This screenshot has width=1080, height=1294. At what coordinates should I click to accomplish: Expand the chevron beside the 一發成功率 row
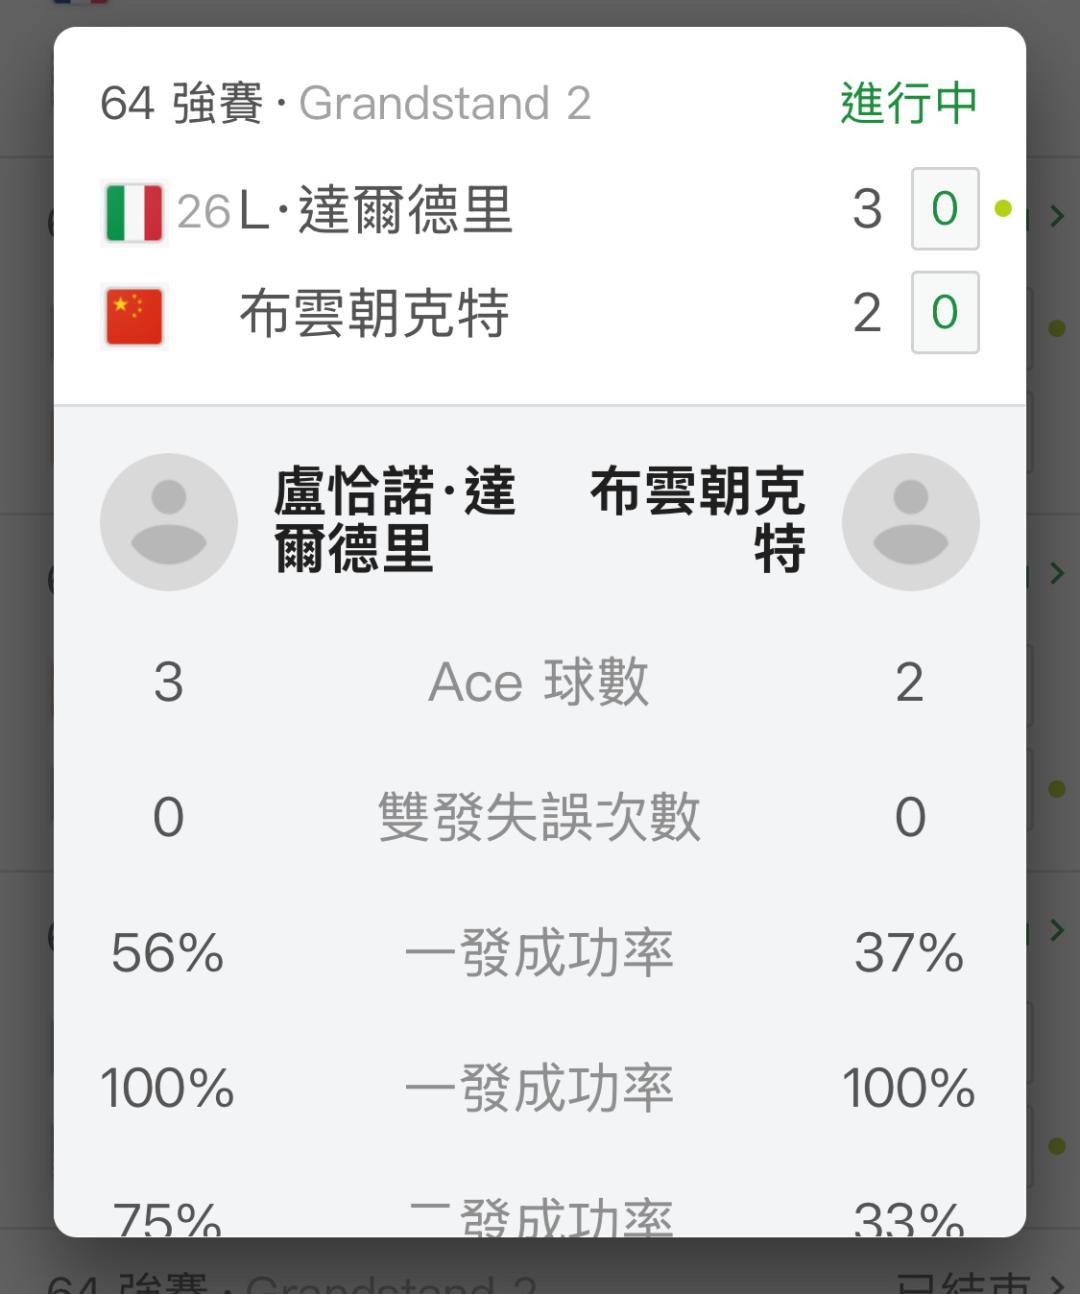pyautogui.click(x=1057, y=930)
